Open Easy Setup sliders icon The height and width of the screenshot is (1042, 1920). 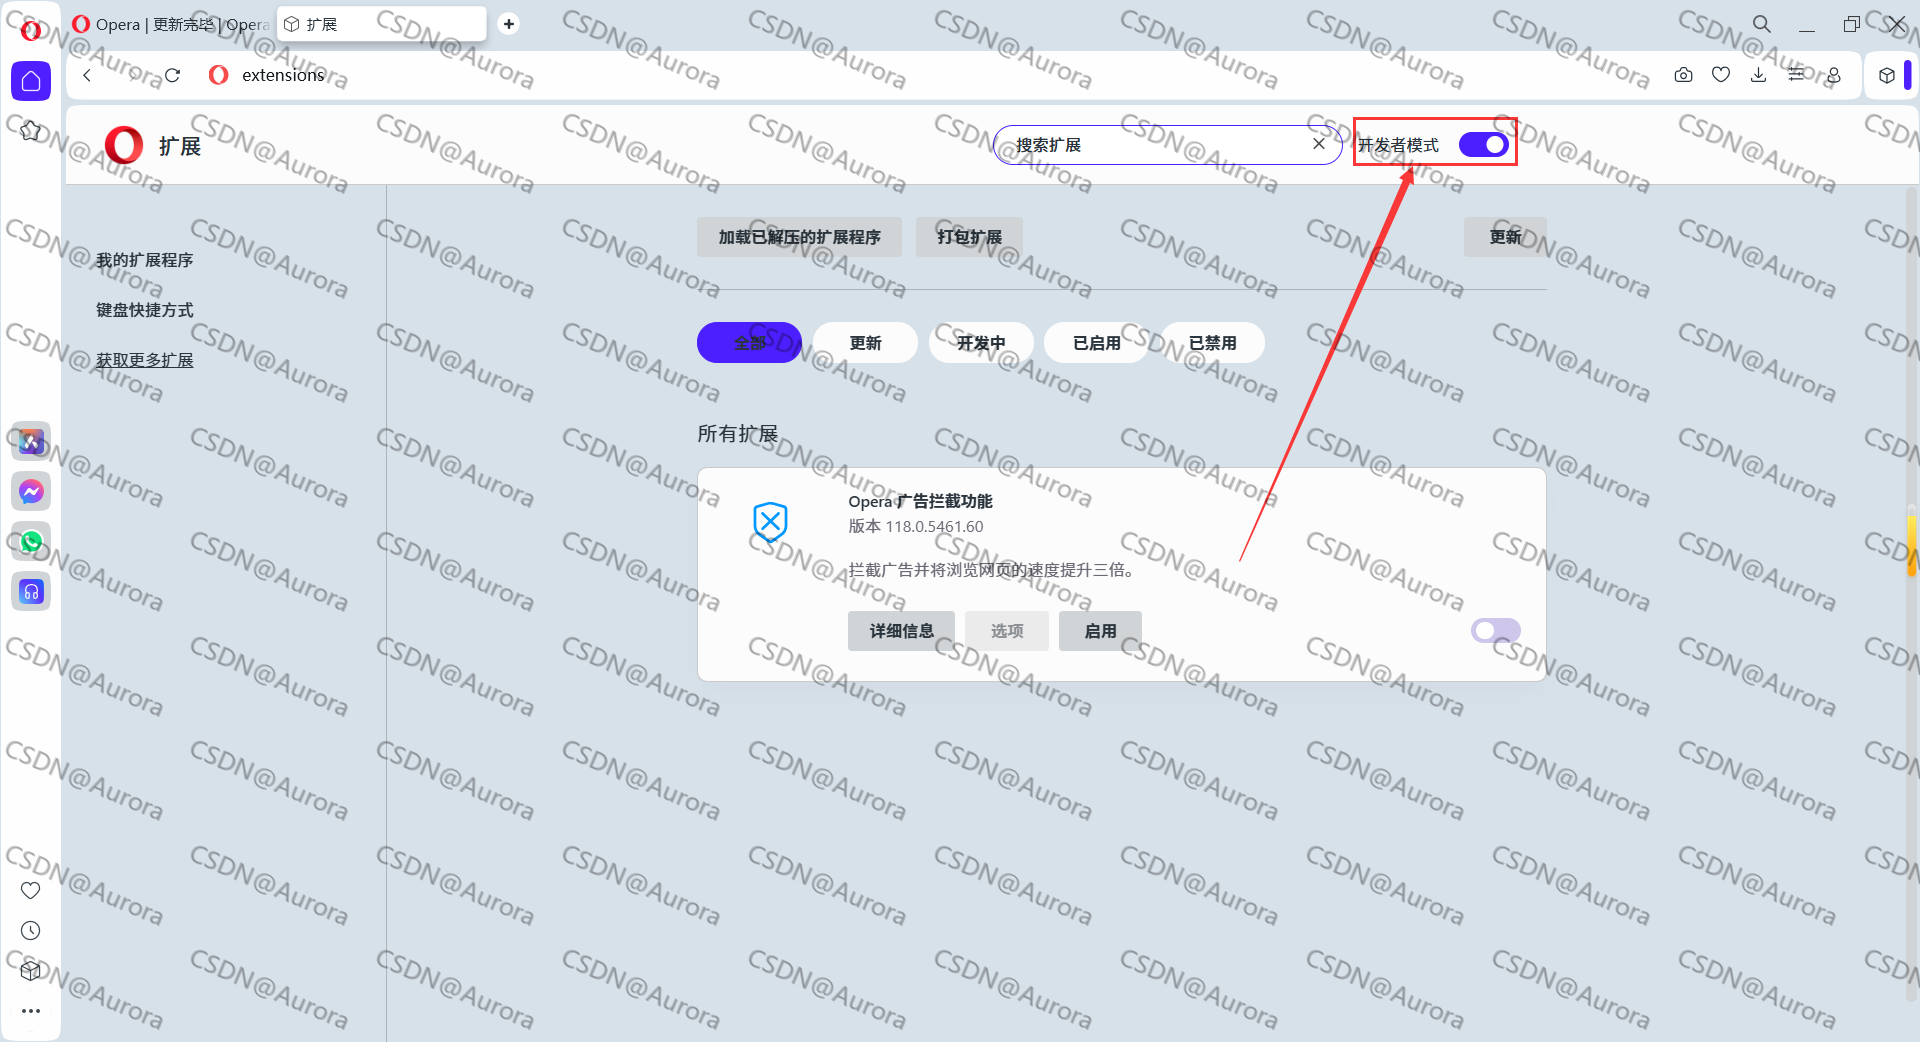point(1797,75)
